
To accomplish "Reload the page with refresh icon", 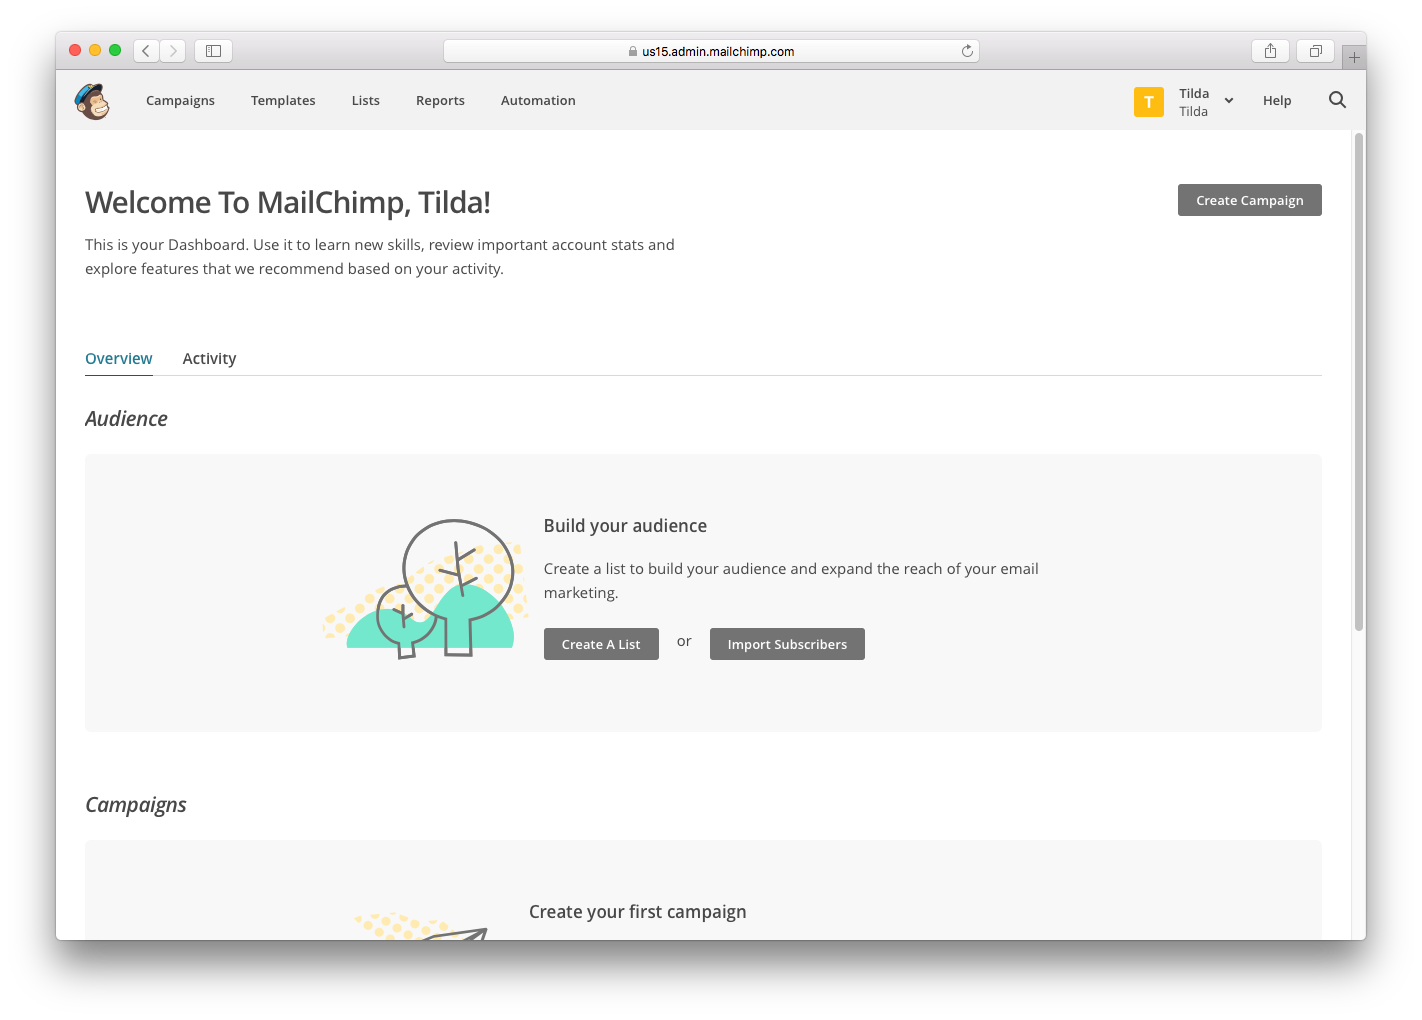I will [x=967, y=51].
